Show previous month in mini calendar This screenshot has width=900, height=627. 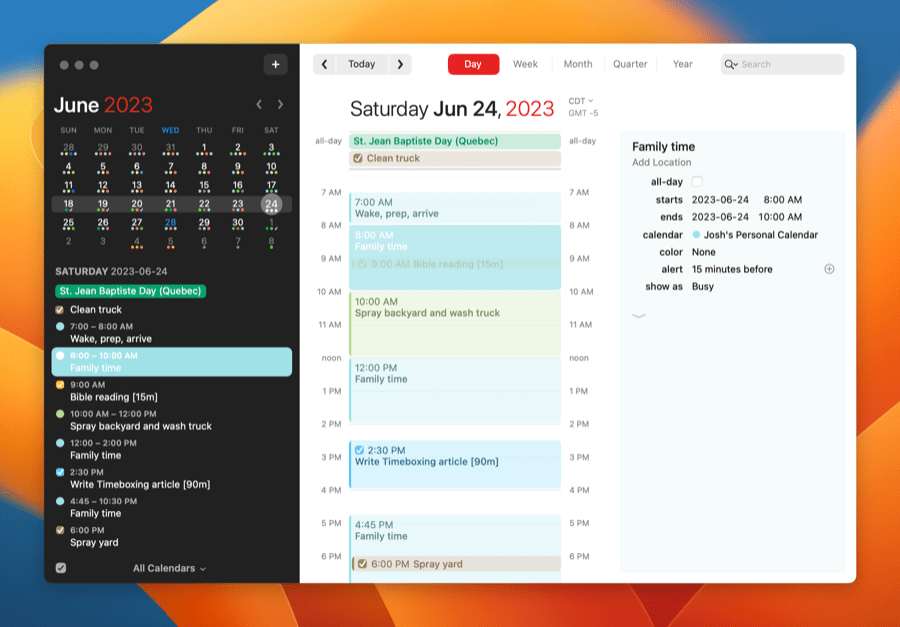pyautogui.click(x=259, y=104)
